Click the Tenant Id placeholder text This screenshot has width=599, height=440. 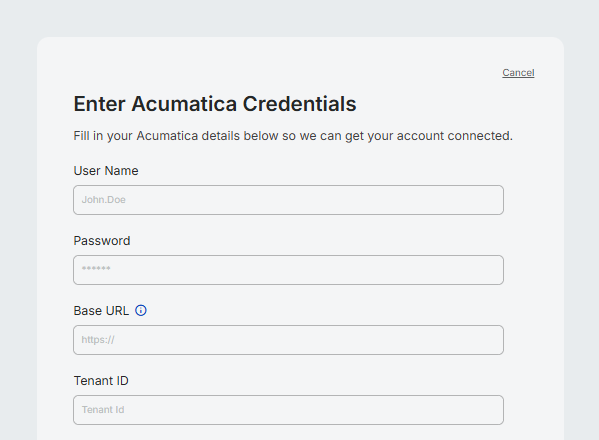click(x=103, y=410)
